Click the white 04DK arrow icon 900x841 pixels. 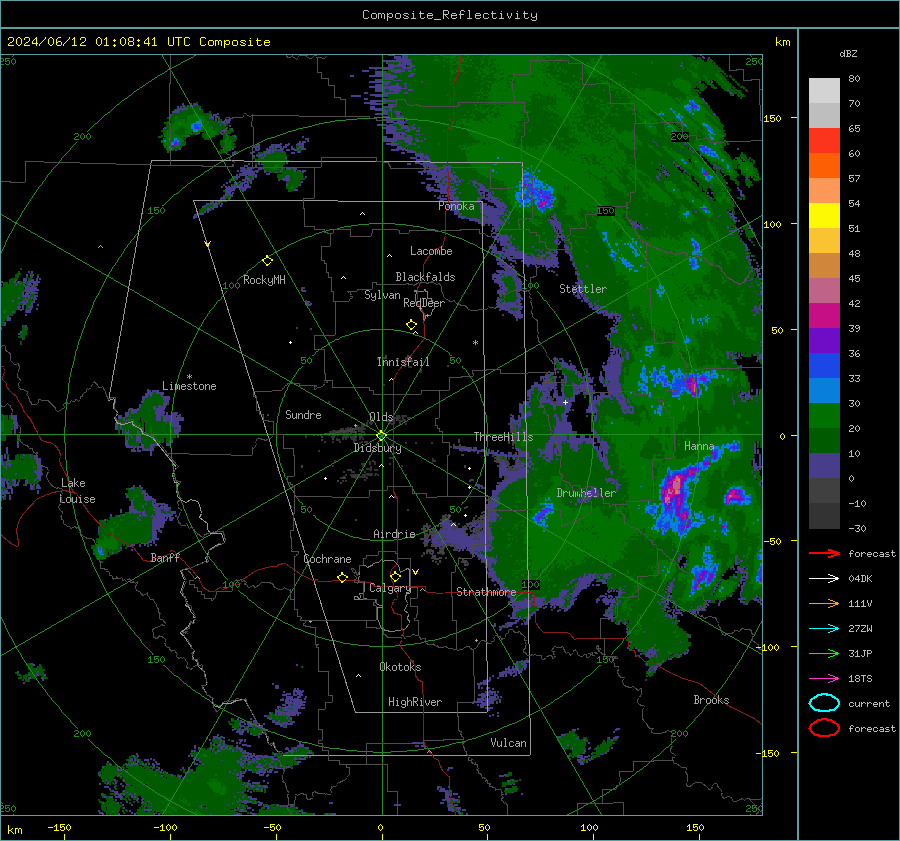click(824, 578)
